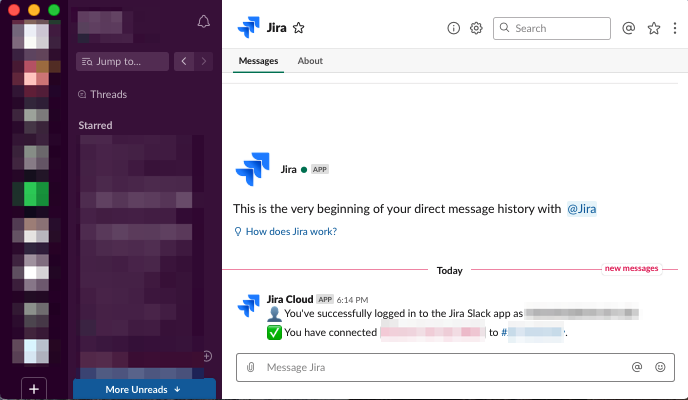Image resolution: width=688 pixels, height=400 pixels.
Task: Star the Jira conversation next to title
Action: 299,28
